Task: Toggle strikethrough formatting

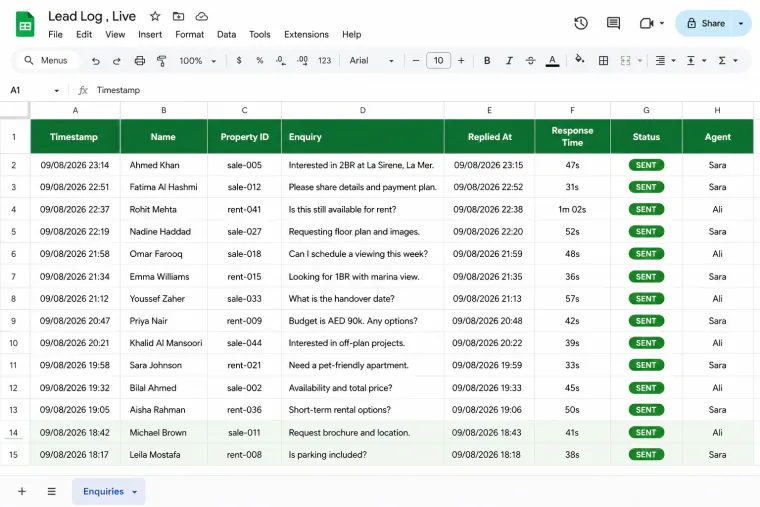Action: coord(531,61)
